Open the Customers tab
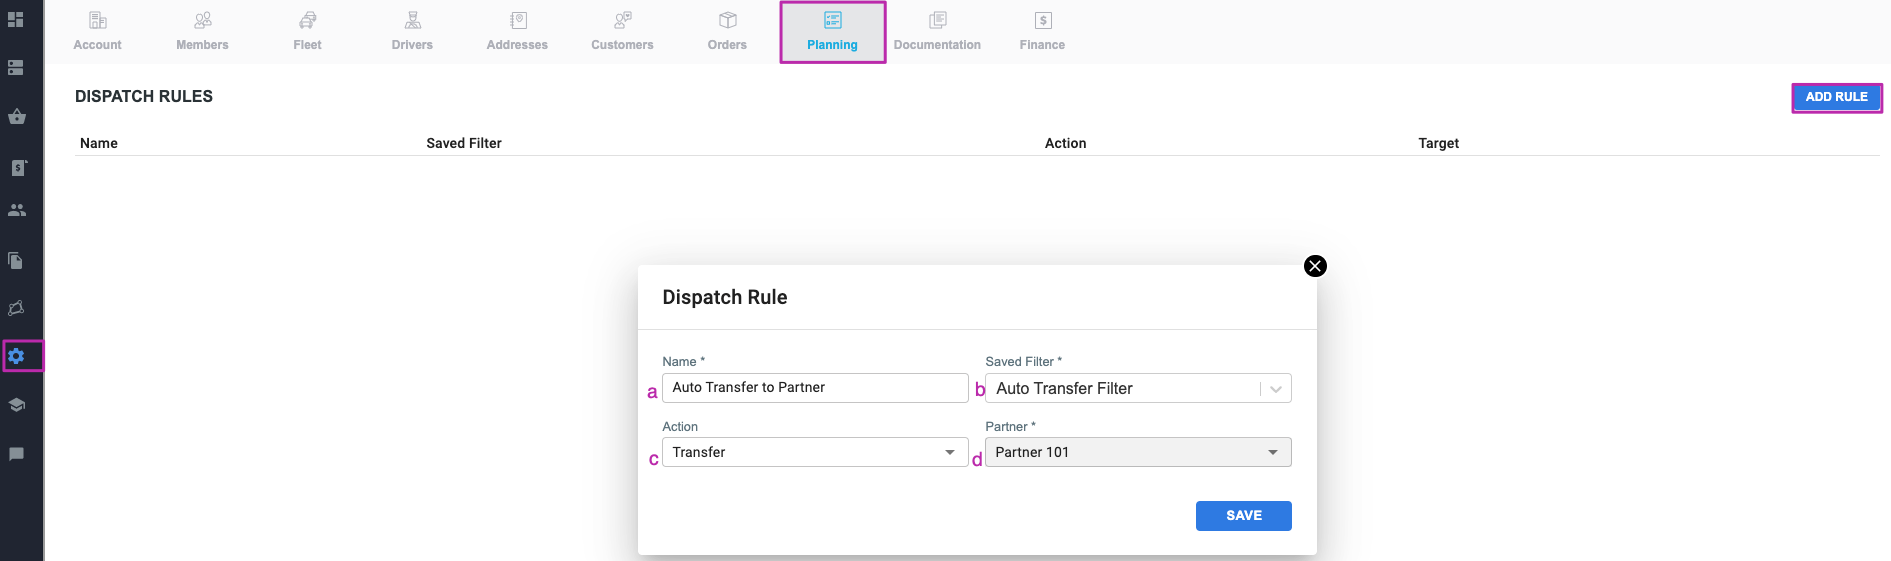Screen dimensions: 1891x561 [622, 31]
